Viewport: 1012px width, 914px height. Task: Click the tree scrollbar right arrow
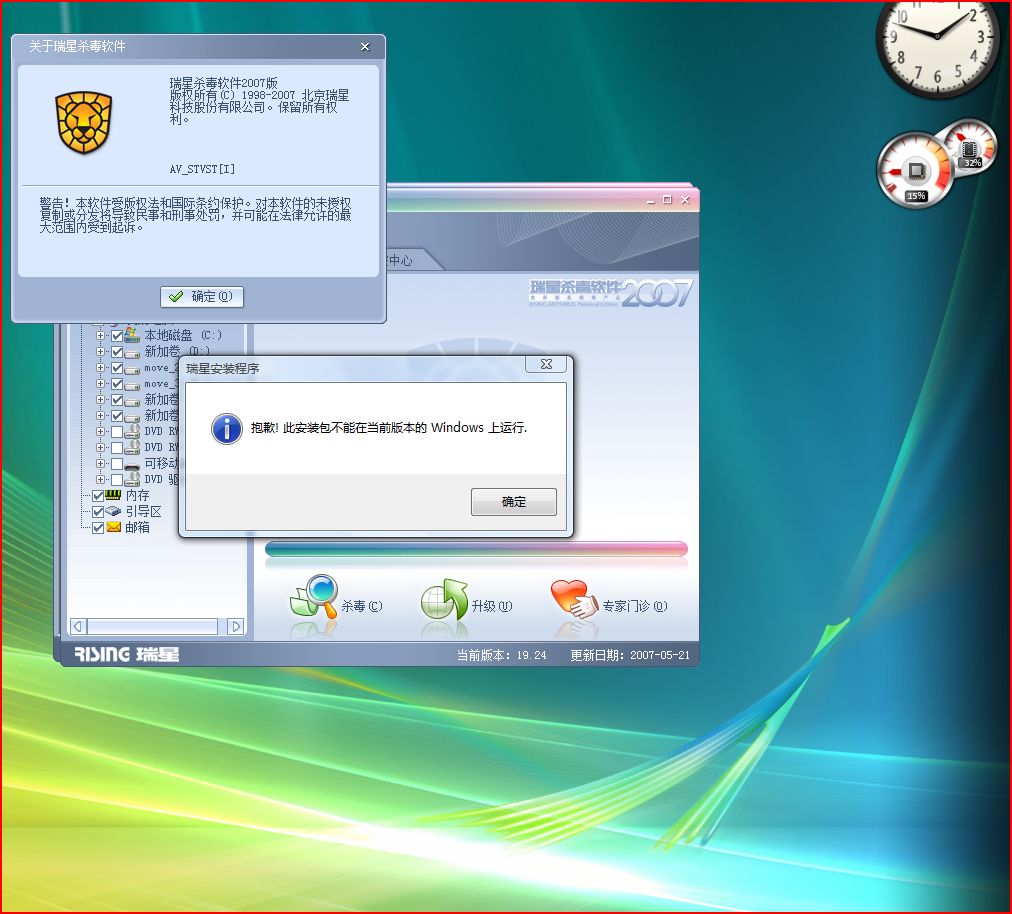coord(236,626)
